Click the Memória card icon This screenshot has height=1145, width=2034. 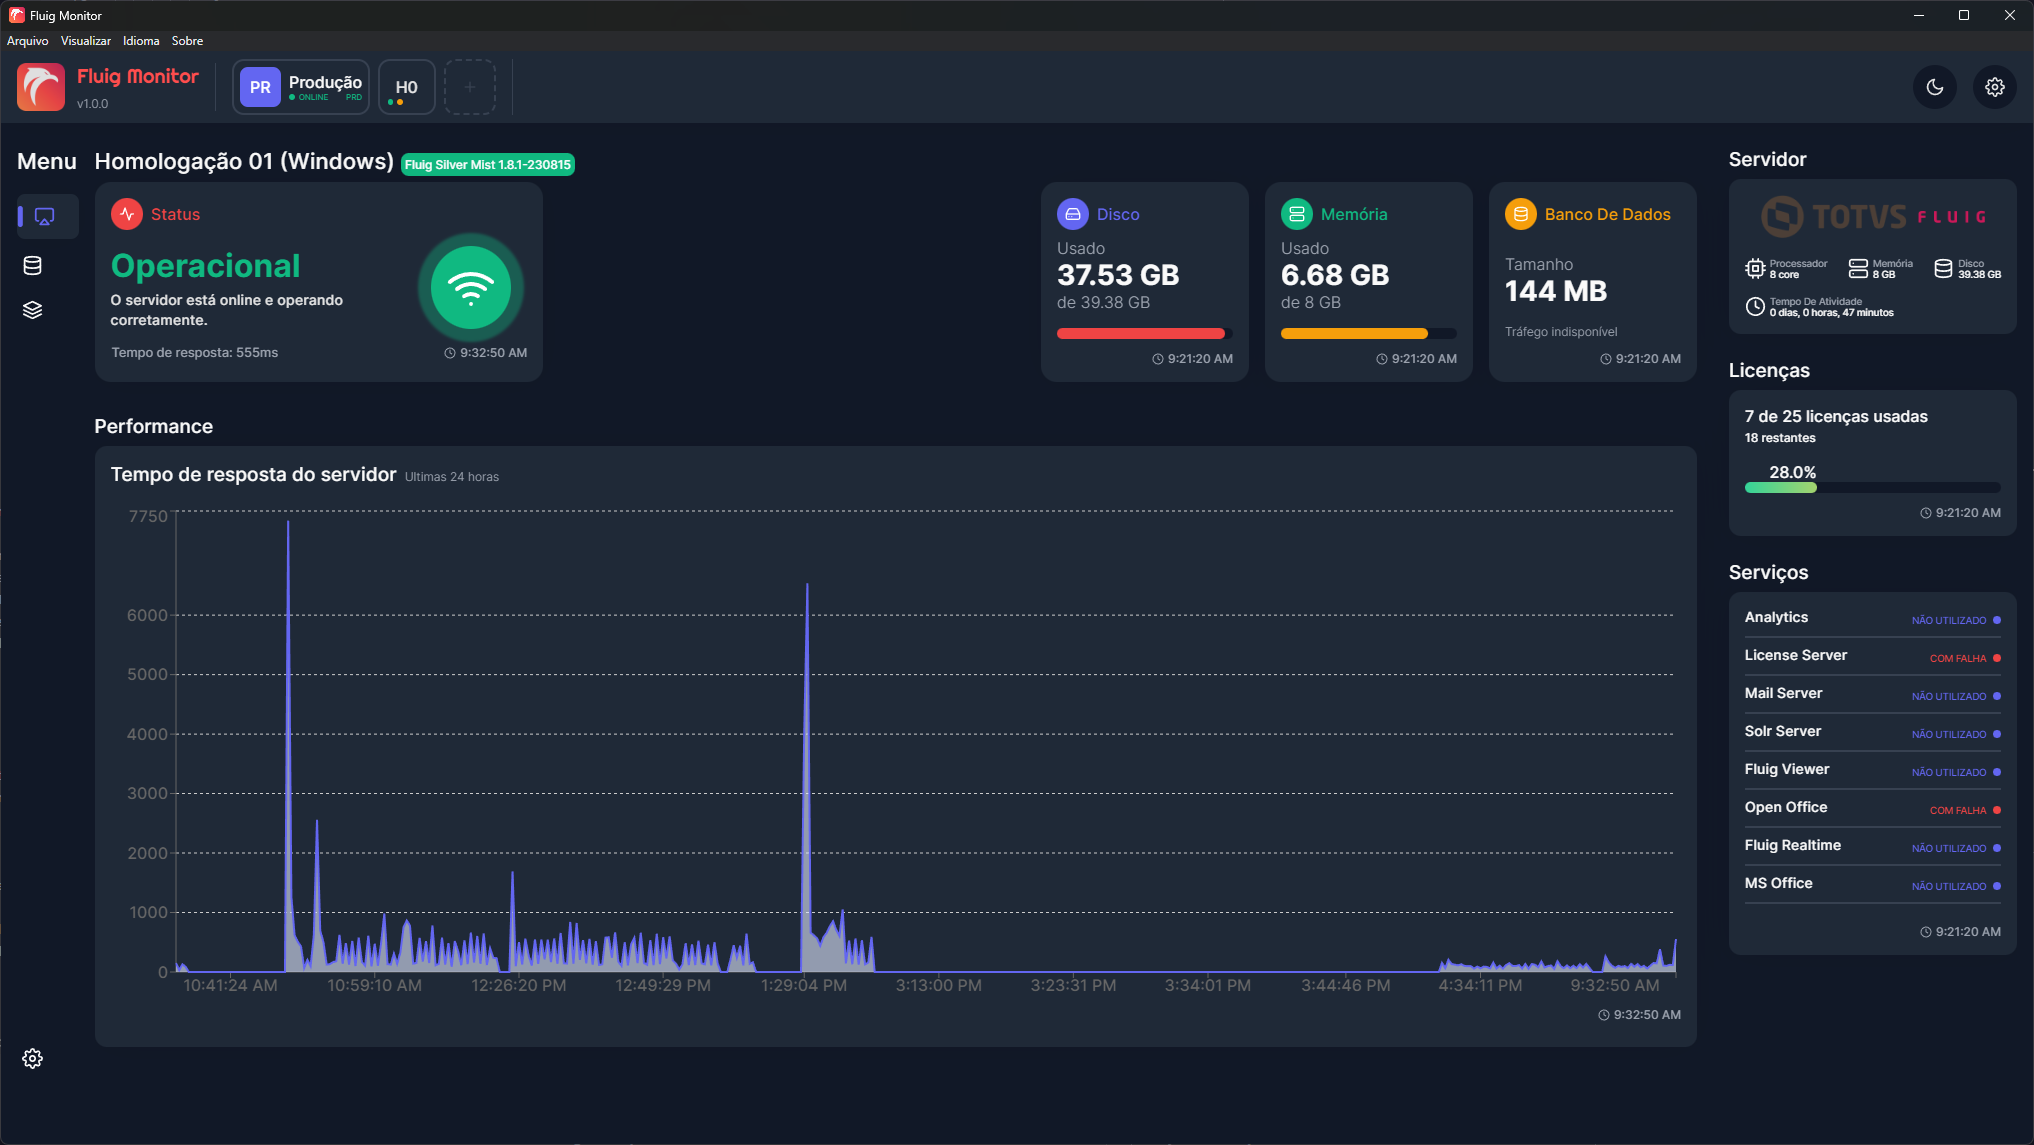pos(1296,214)
